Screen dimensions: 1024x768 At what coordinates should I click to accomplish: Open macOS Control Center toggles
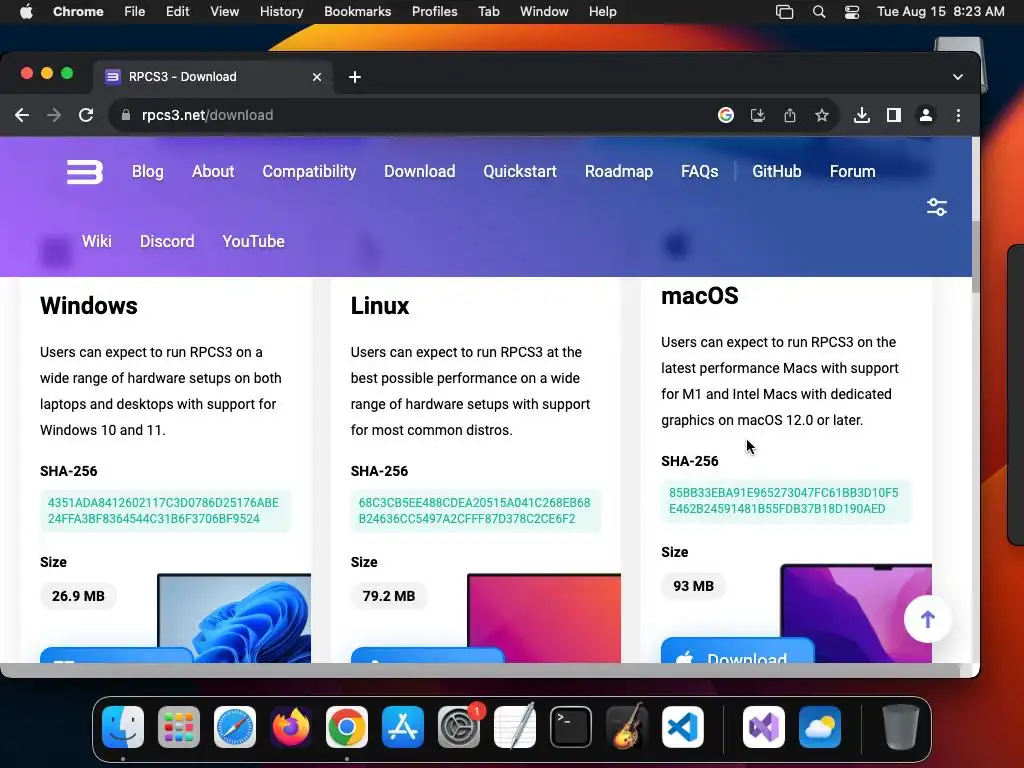(x=852, y=12)
